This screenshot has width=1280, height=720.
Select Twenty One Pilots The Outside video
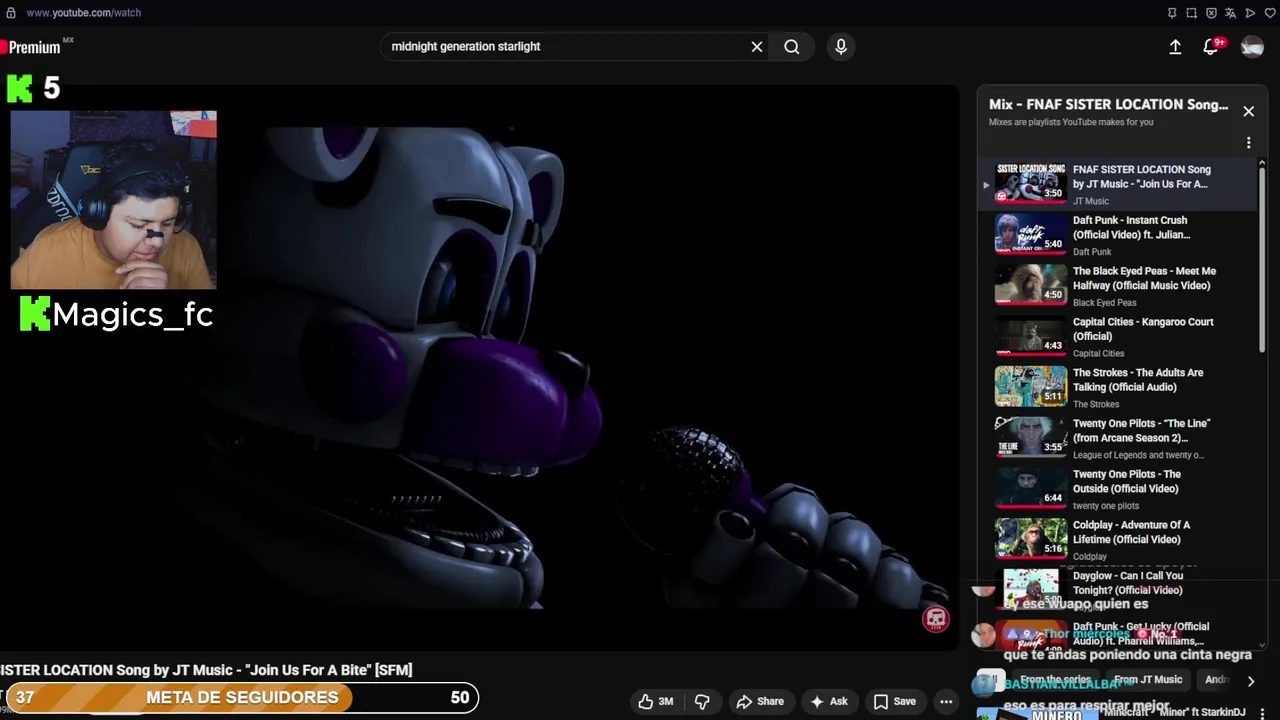[x=1116, y=488]
